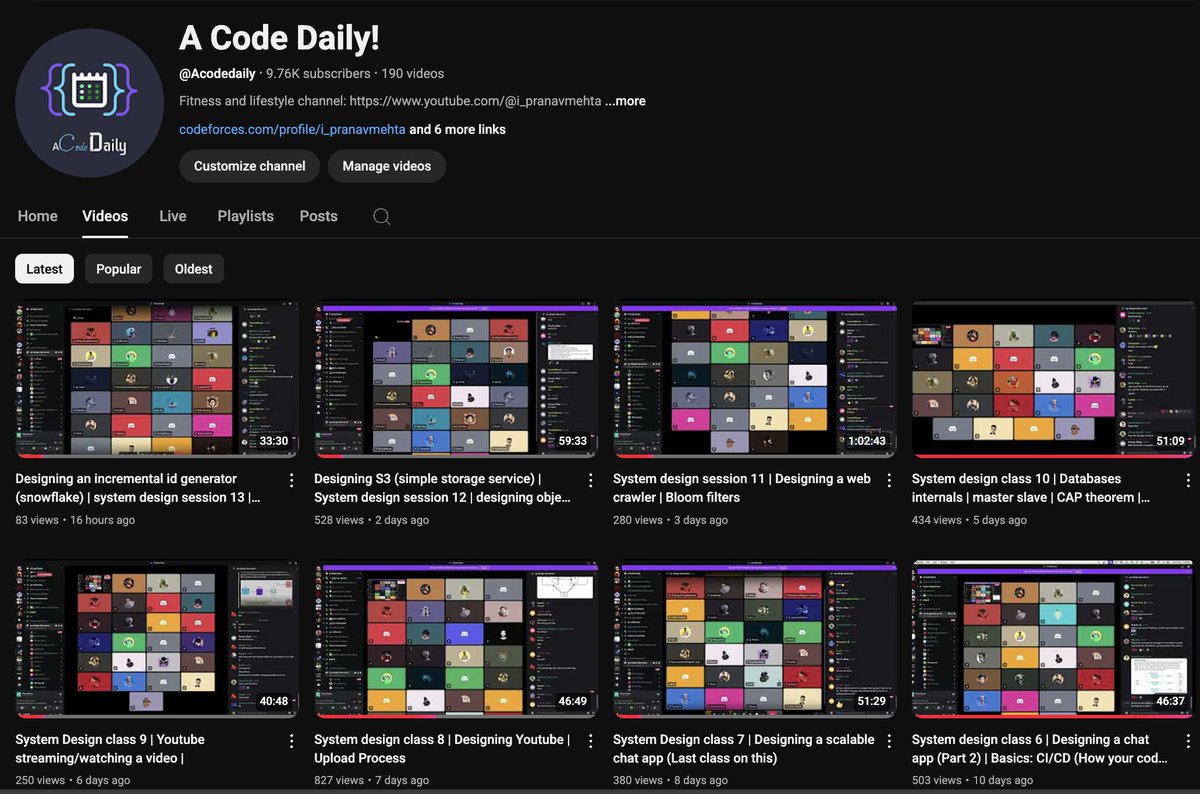Switch sorting to Oldest
1200x794 pixels.
[x=193, y=268]
